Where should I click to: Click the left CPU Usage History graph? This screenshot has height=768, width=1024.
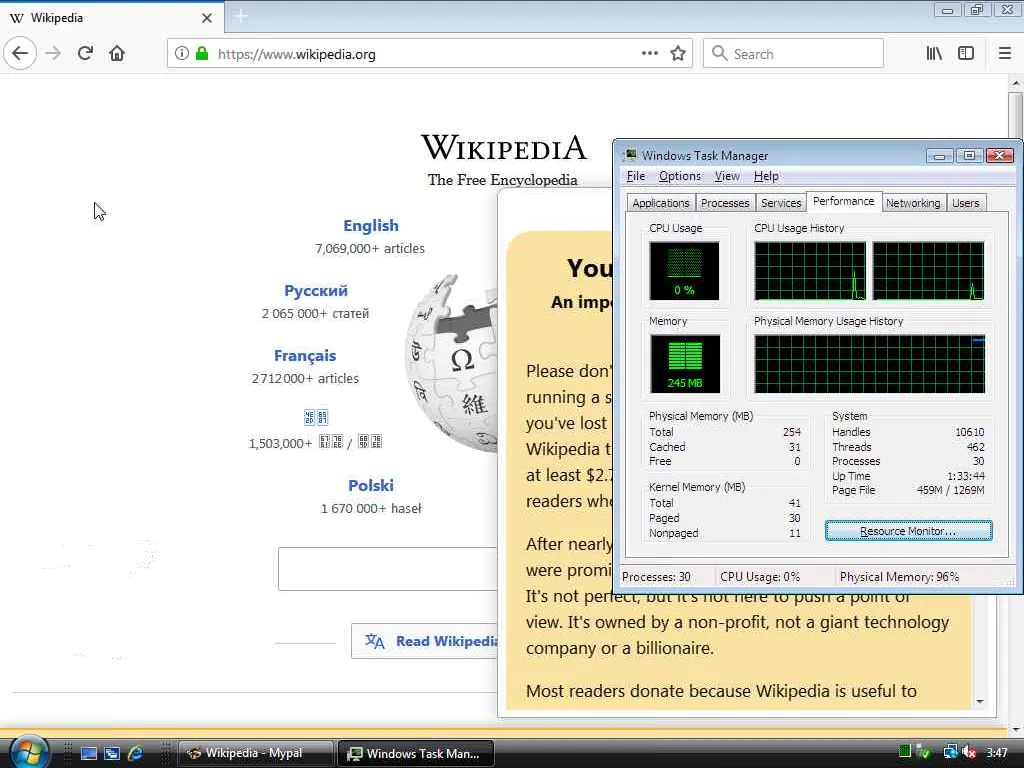click(810, 271)
